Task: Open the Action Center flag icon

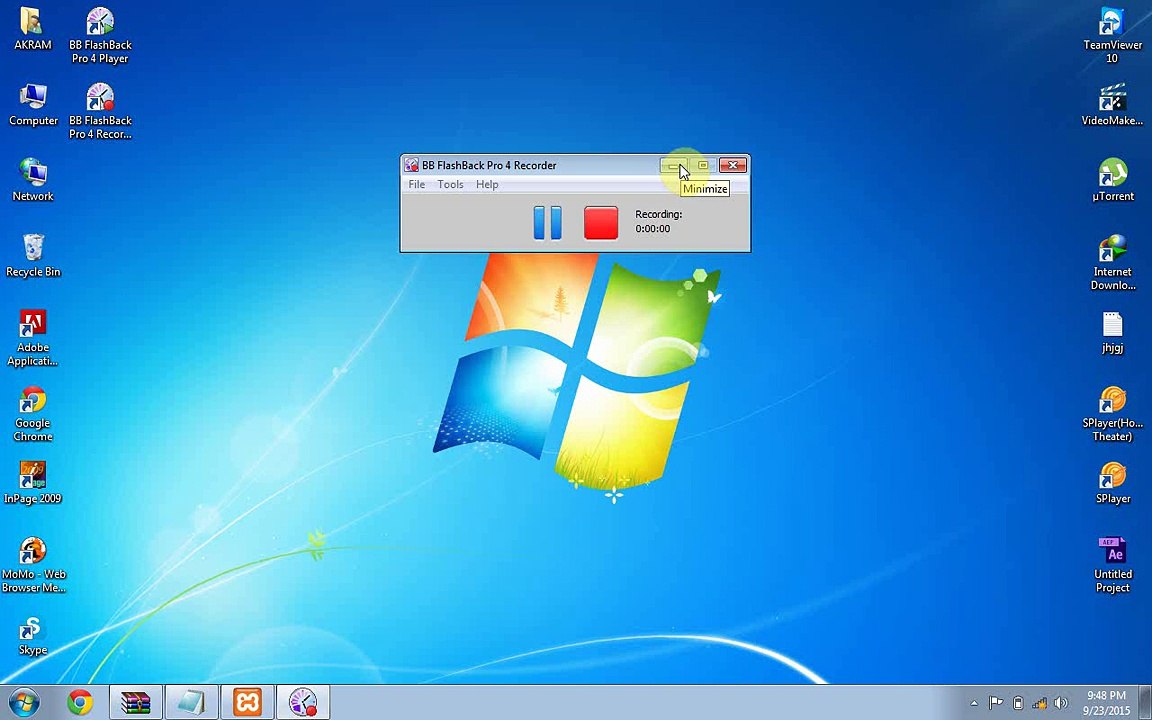Action: point(996,703)
